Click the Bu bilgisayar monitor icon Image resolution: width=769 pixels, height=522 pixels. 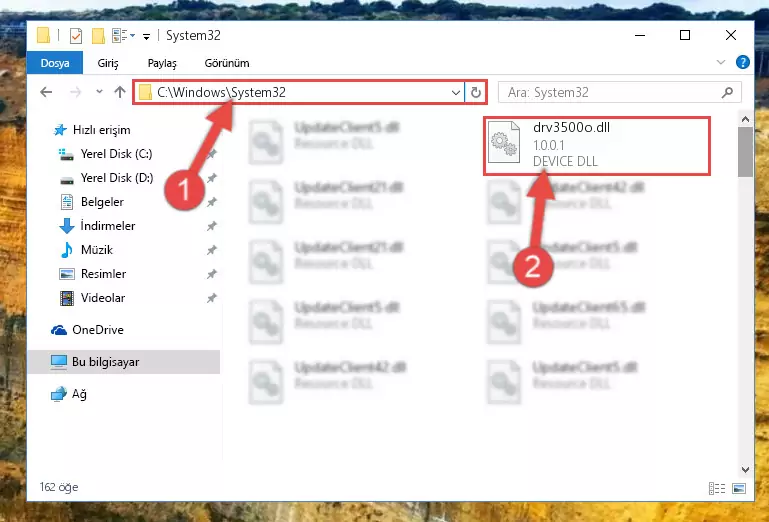click(x=59, y=362)
